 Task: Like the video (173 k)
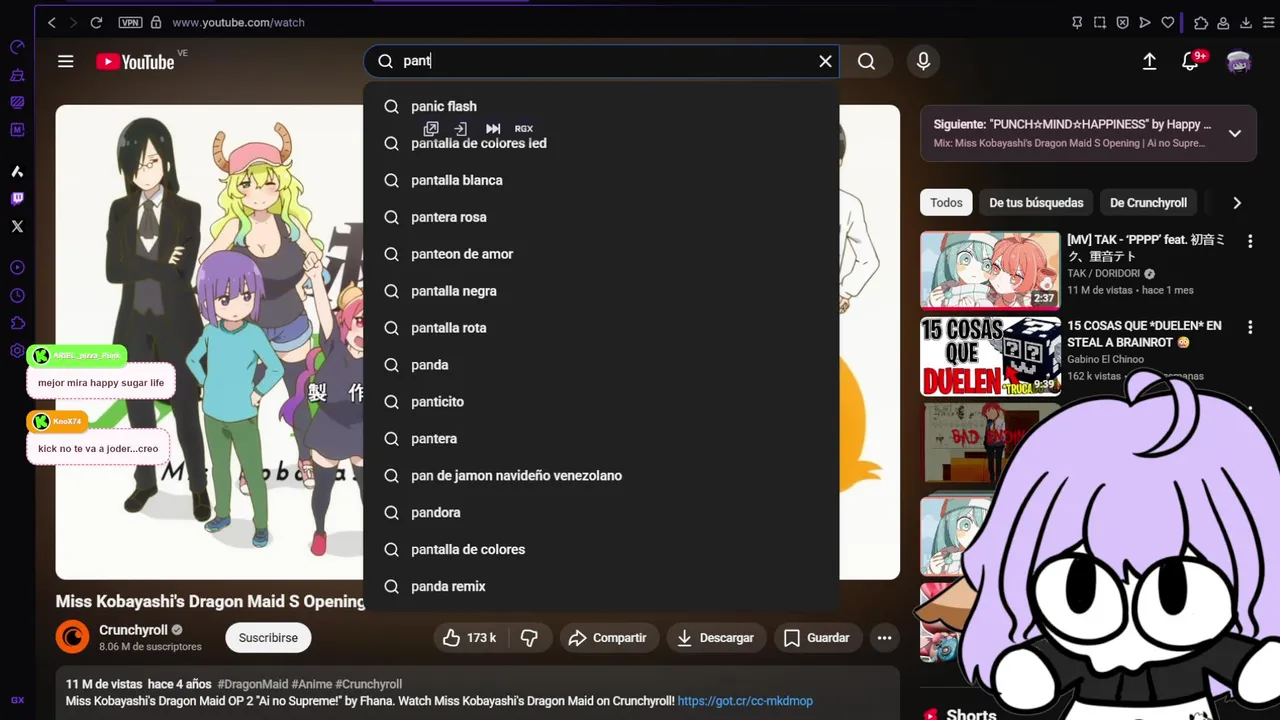click(x=470, y=638)
